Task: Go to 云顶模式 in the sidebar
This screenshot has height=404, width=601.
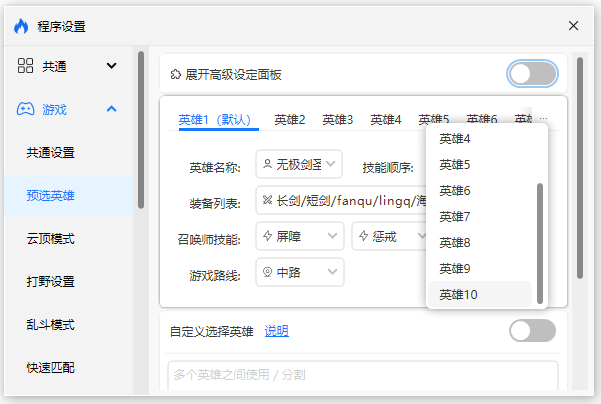Action: 51,239
